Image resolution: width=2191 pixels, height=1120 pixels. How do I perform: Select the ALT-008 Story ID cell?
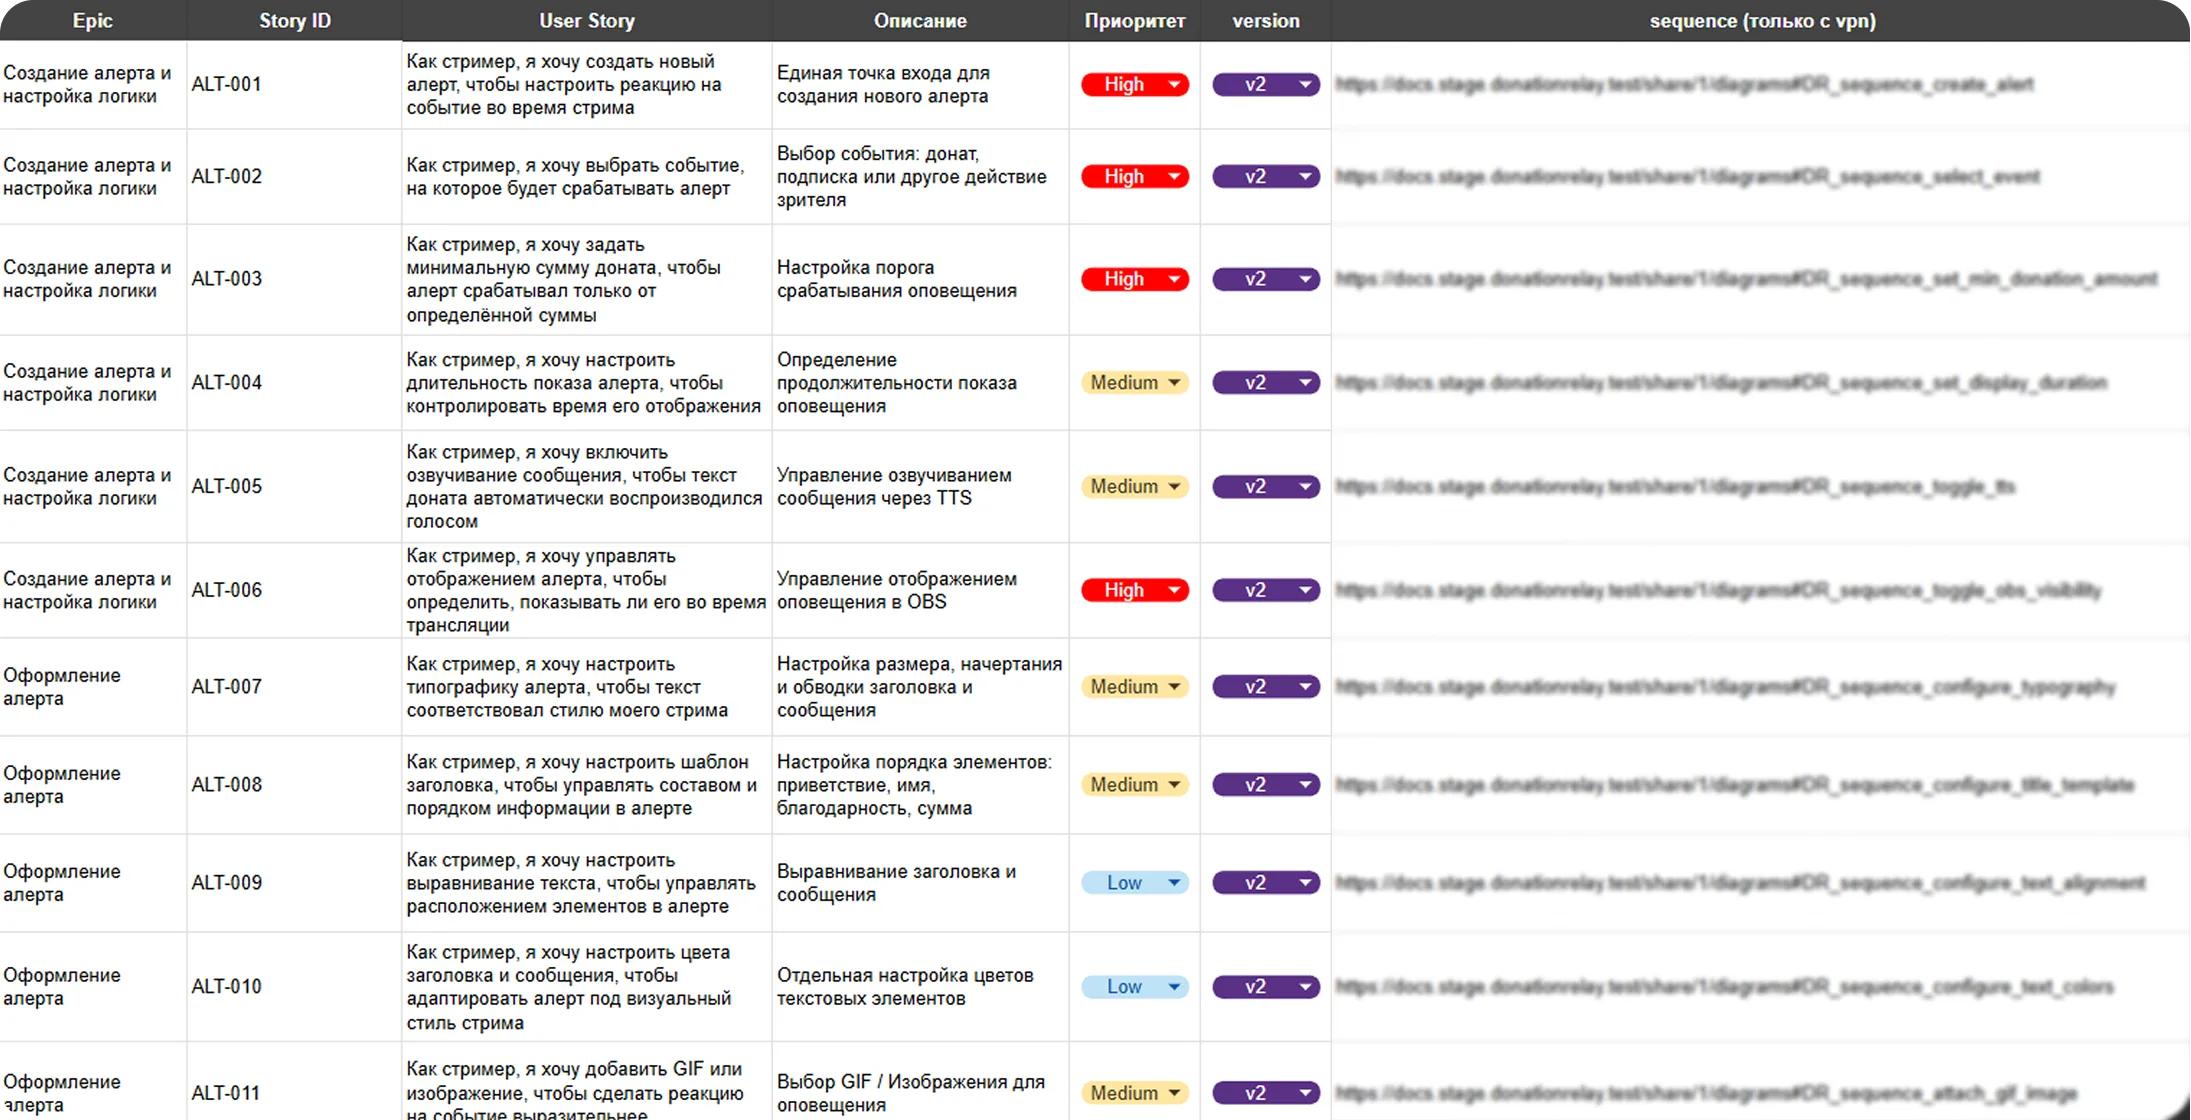tap(294, 785)
